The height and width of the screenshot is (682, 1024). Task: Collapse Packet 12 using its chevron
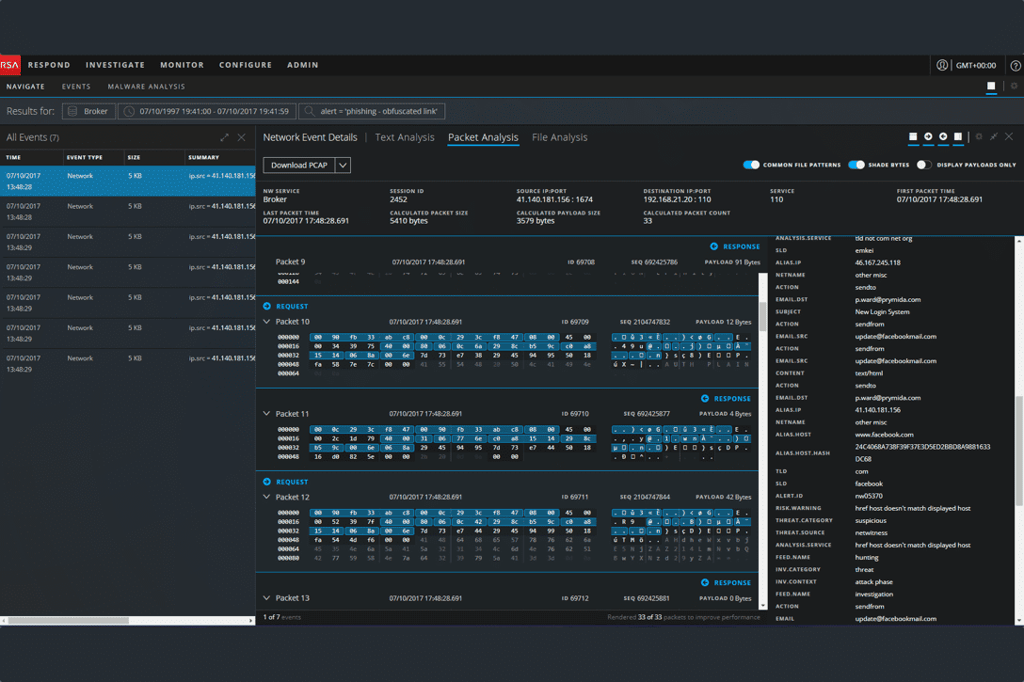coord(266,497)
